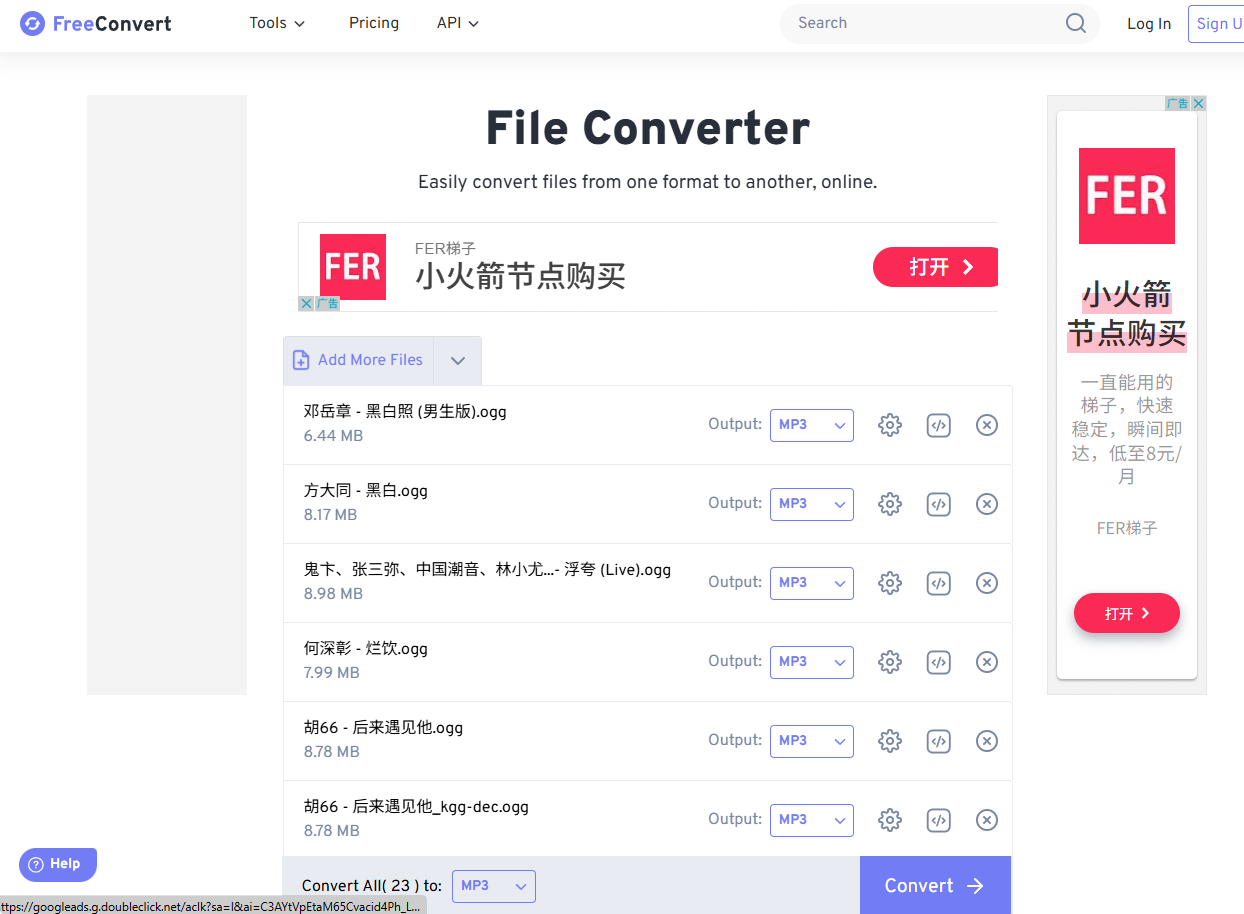This screenshot has width=1244, height=914.
Task: Open the Pricing page
Action: 374,23
